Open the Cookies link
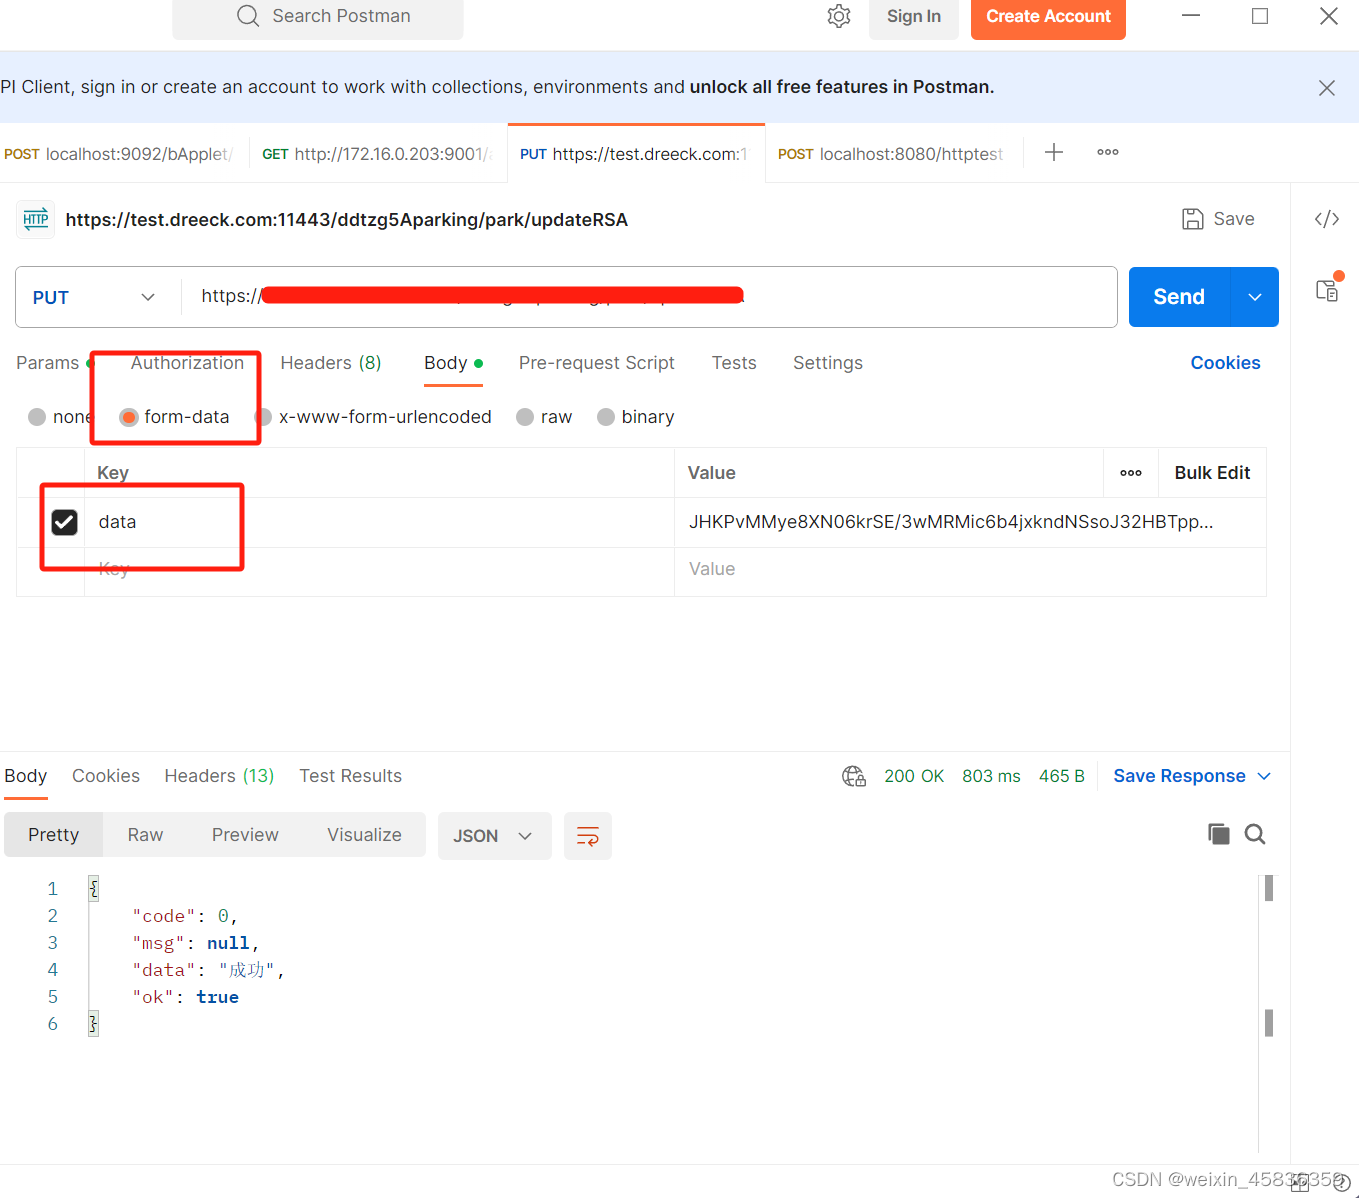This screenshot has height=1198, width=1359. click(1225, 363)
